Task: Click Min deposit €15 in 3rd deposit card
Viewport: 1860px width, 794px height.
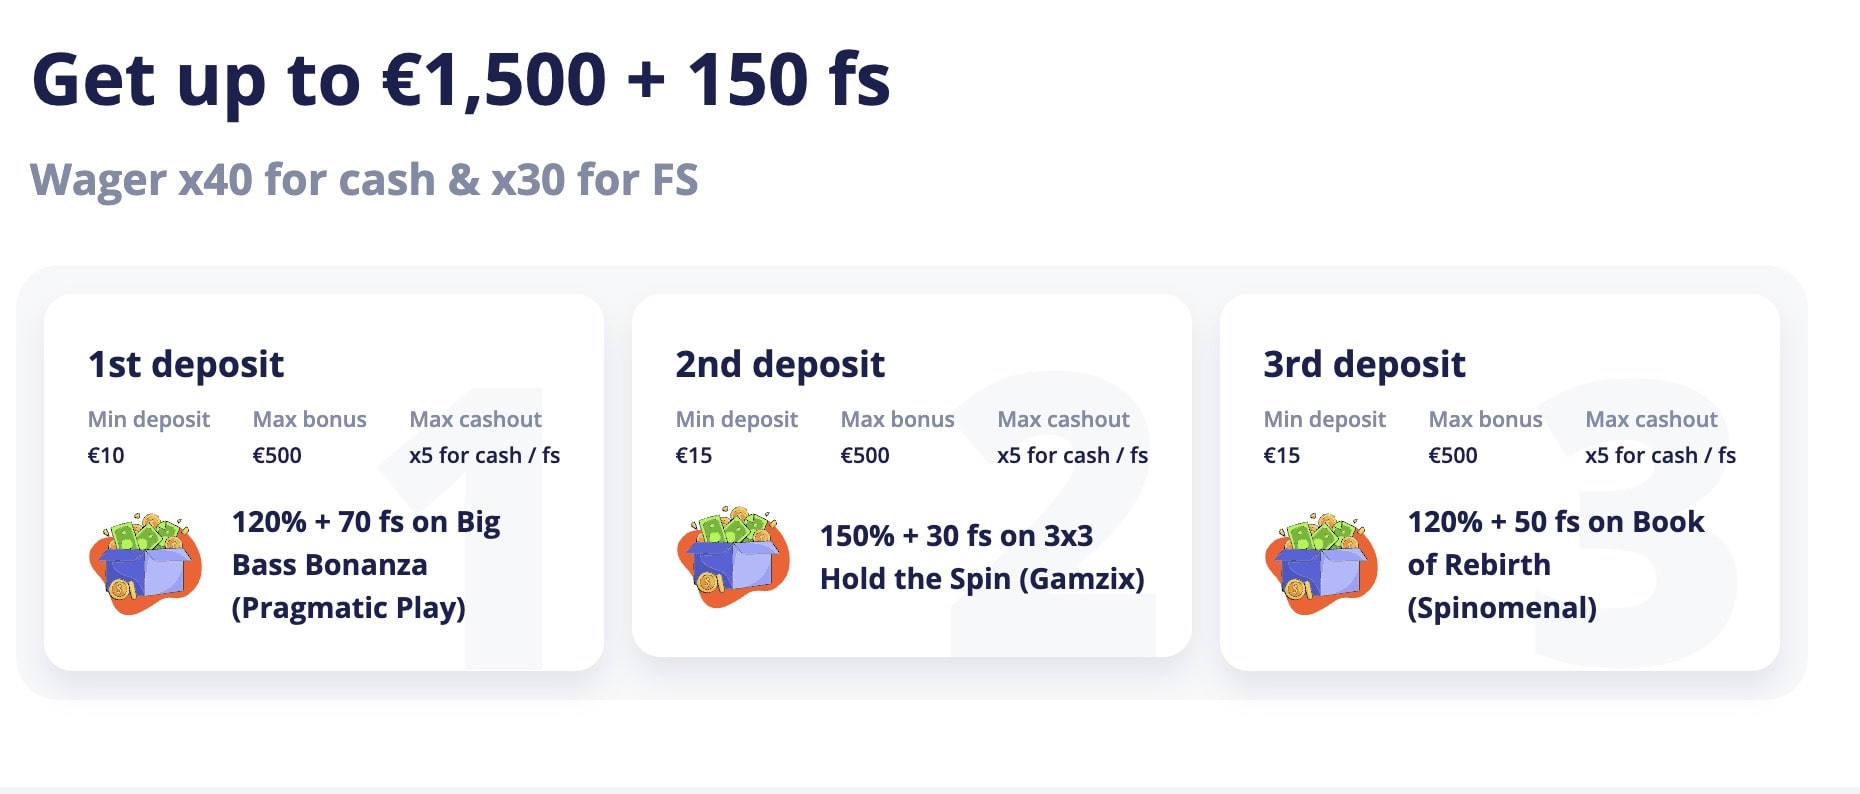Action: [x=1282, y=455]
